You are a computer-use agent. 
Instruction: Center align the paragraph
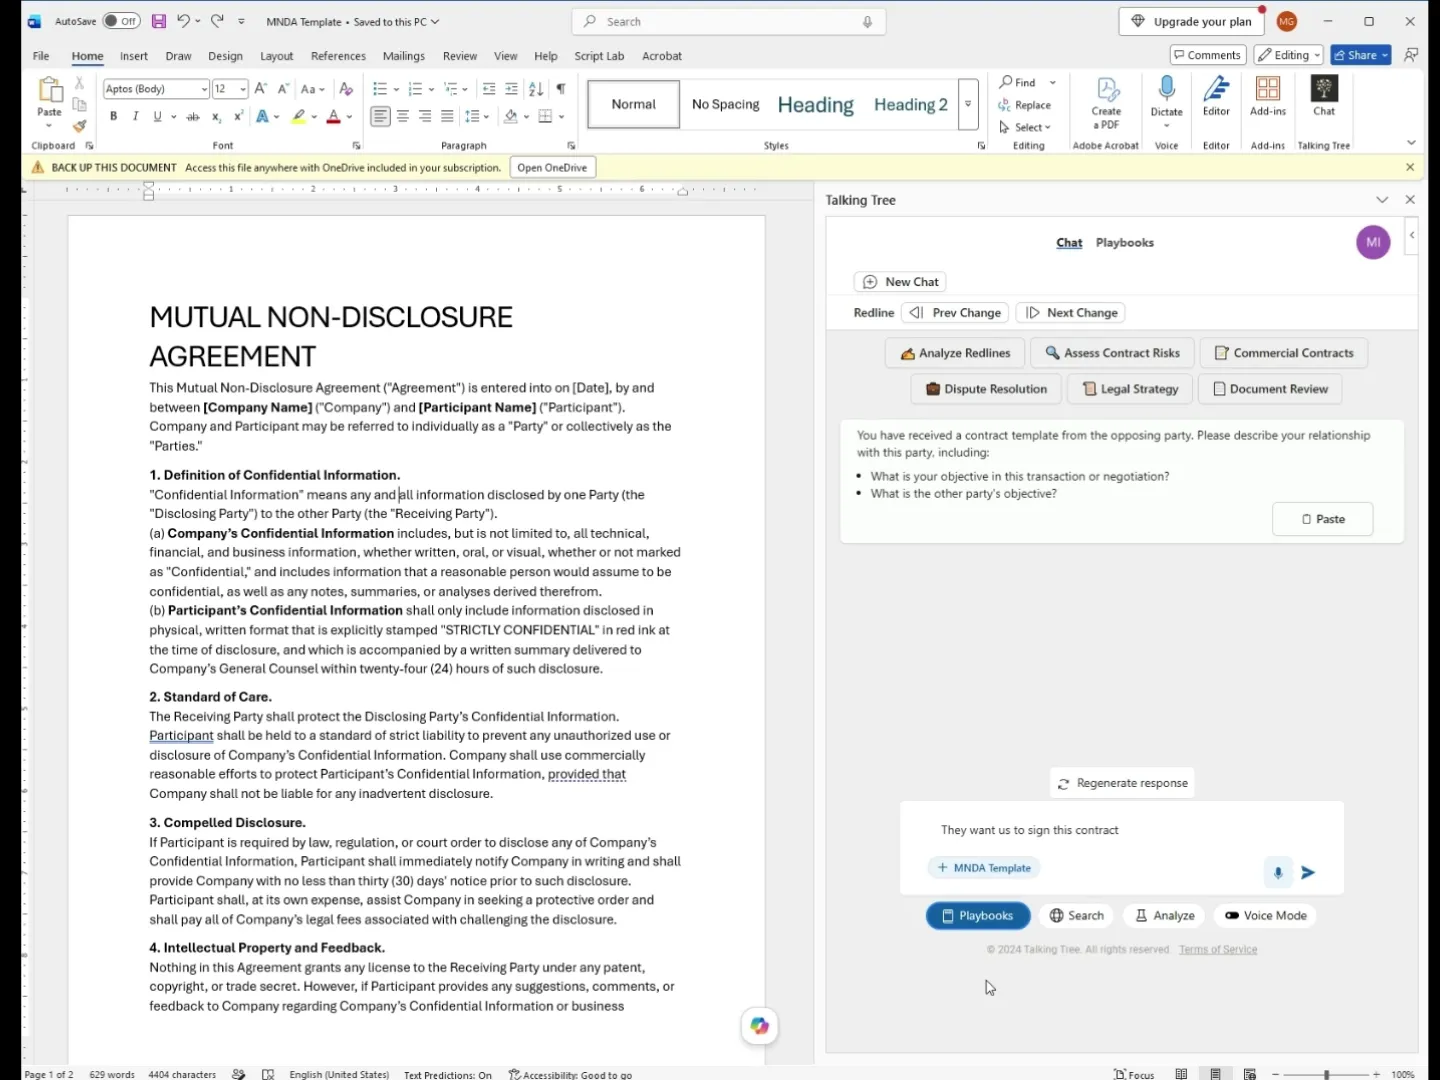(x=403, y=117)
